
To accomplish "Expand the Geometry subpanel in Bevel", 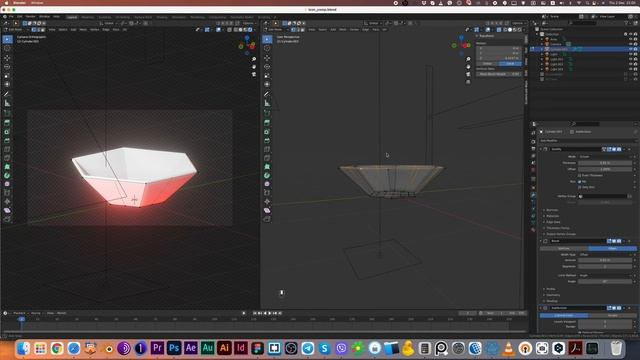I will (552, 295).
